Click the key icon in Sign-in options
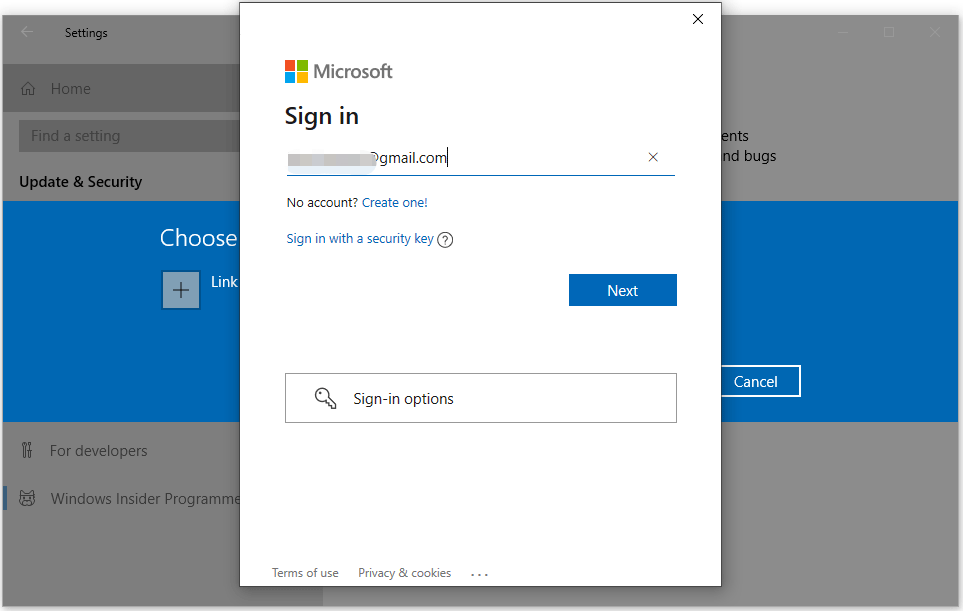This screenshot has height=611, width=963. point(325,398)
